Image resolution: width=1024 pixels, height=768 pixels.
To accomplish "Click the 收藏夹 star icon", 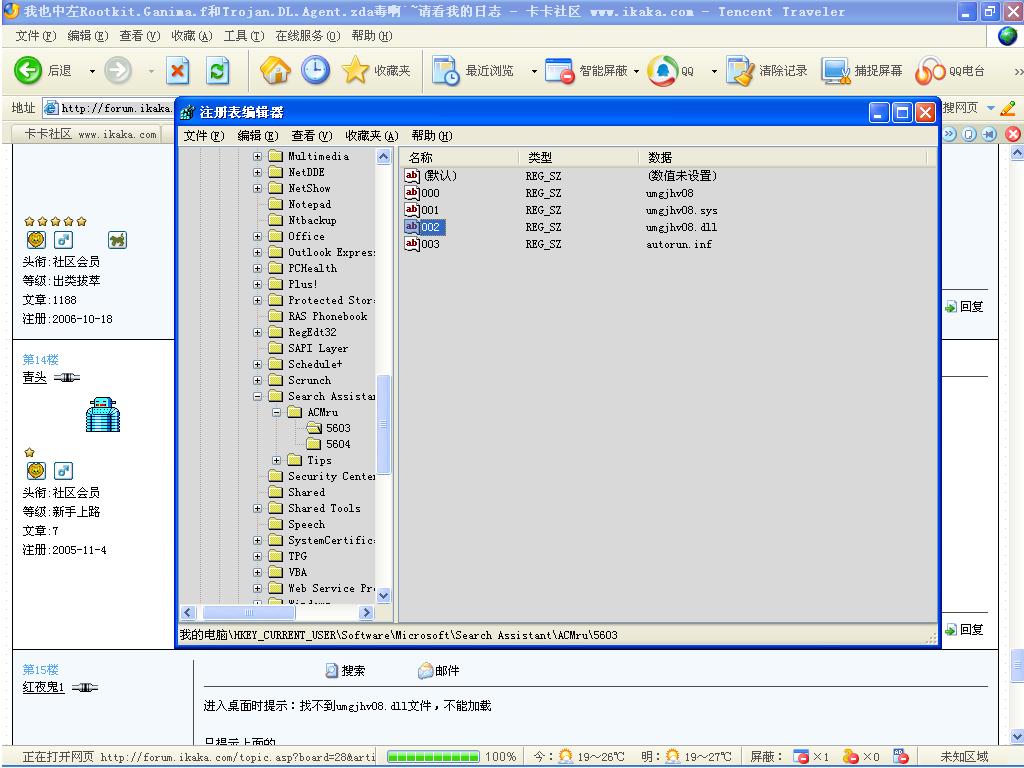I will (356, 71).
